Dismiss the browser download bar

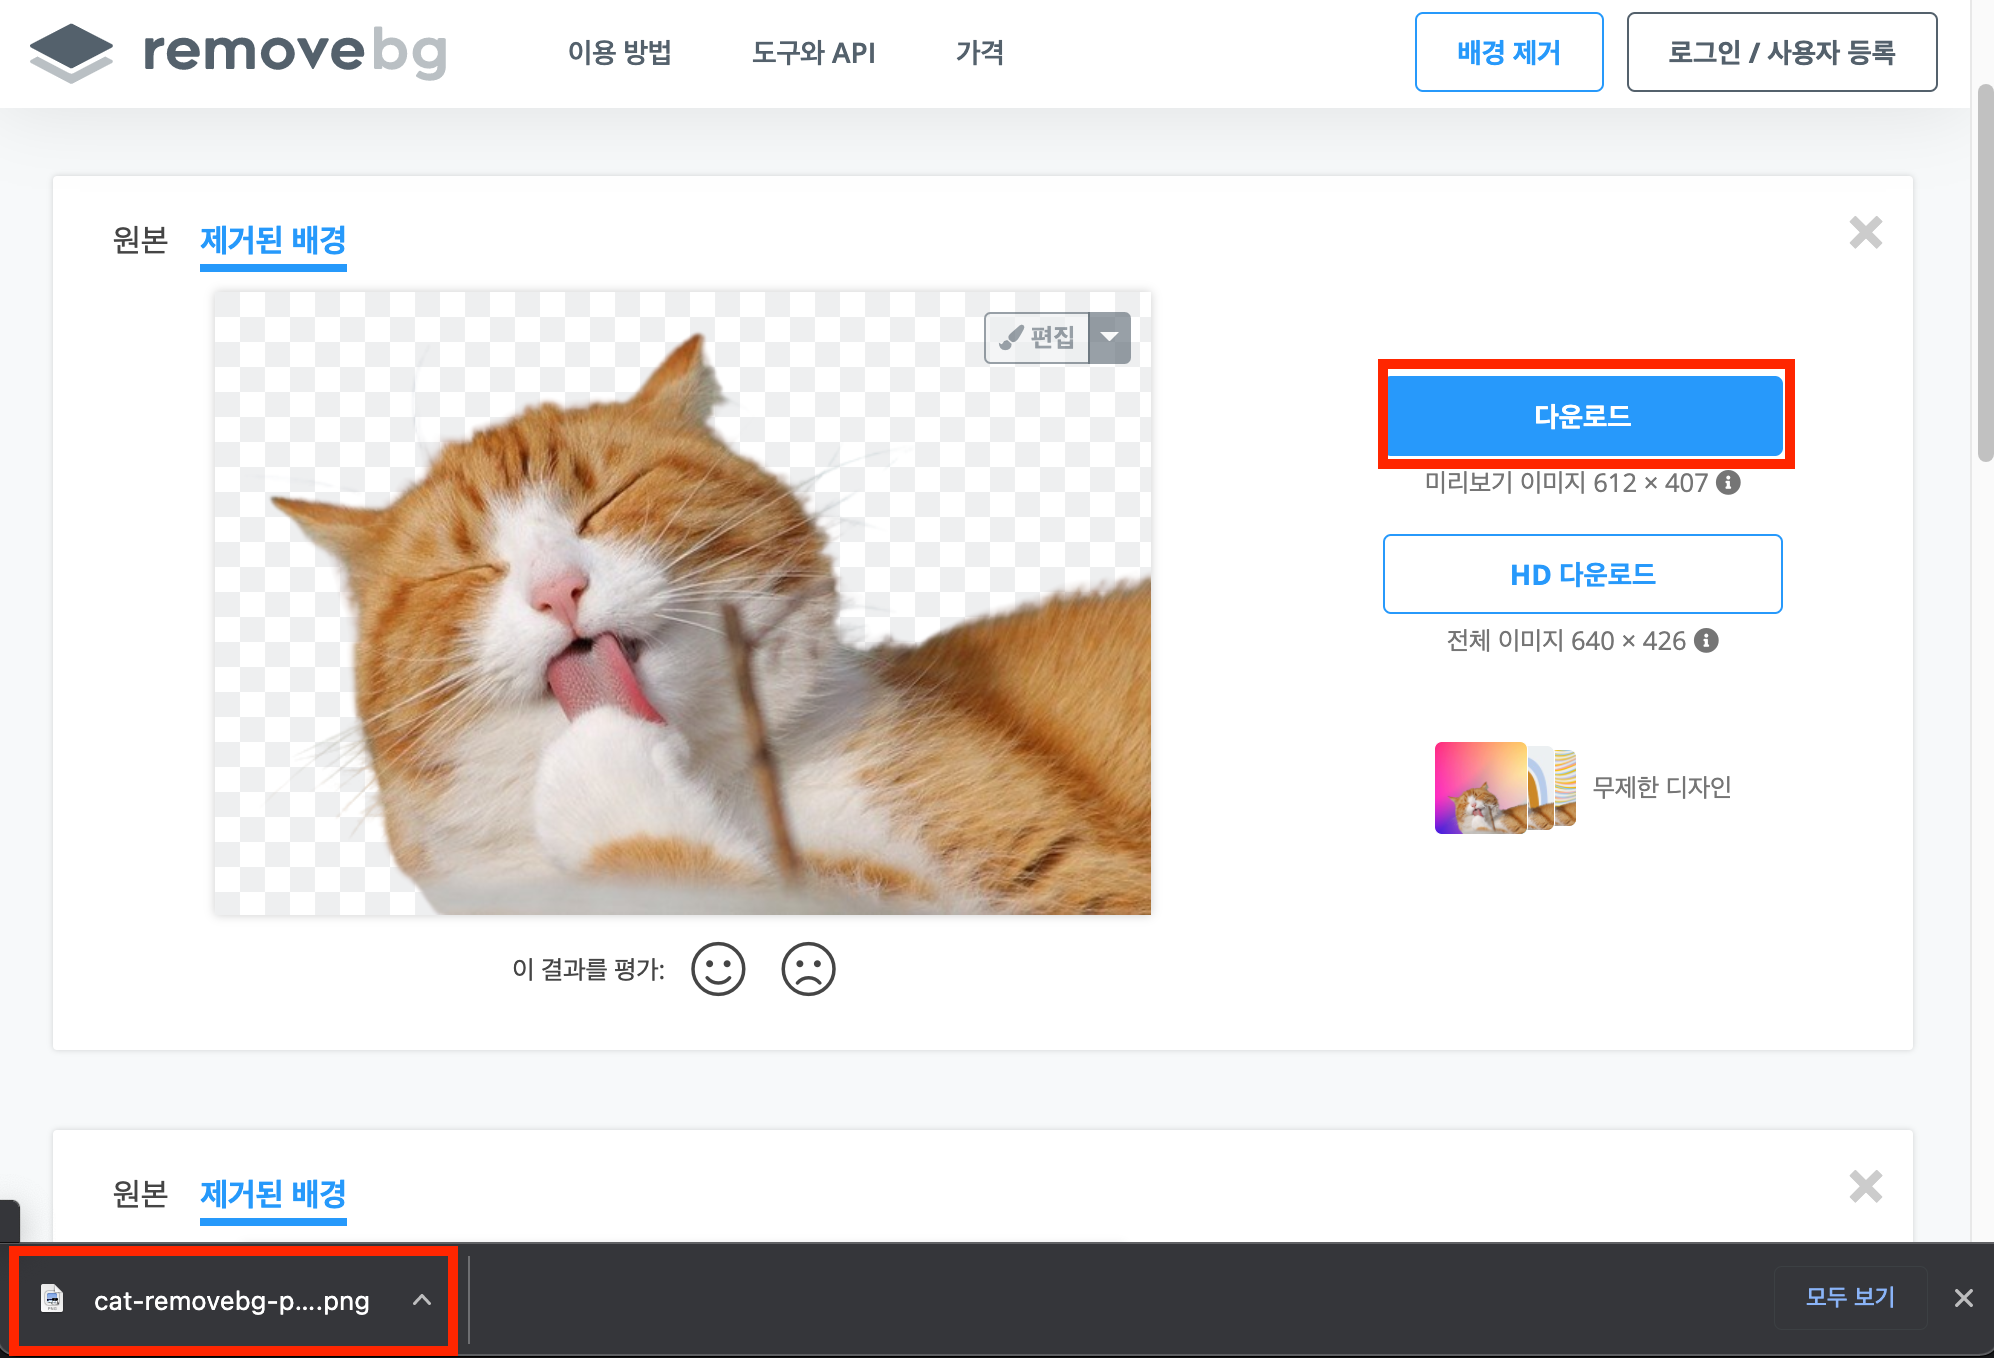(x=1963, y=1298)
